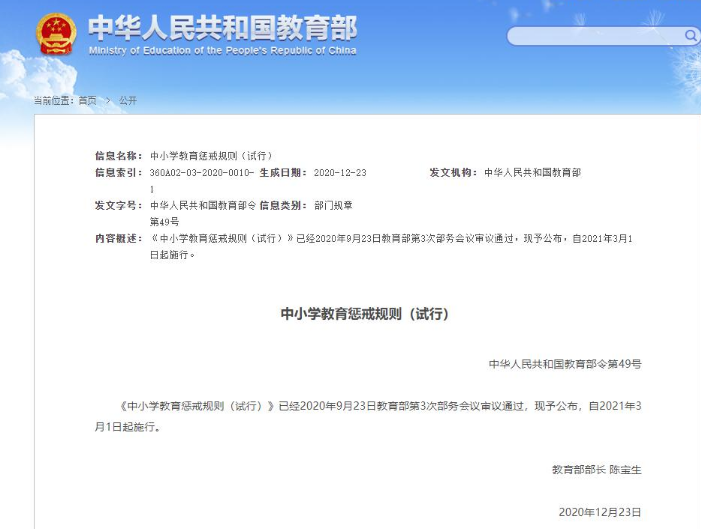Click the 内容概述 label
701x529 pixels.
118,238
